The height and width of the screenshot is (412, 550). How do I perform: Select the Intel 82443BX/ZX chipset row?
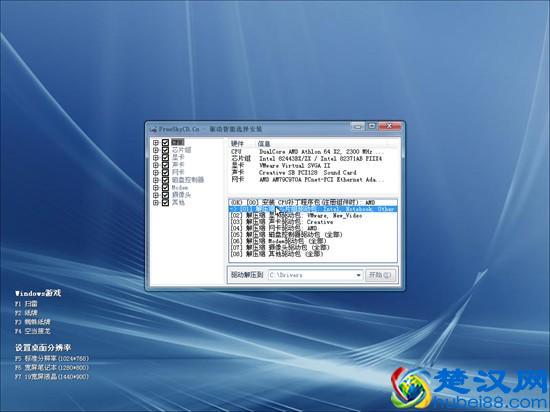pyautogui.click(x=307, y=159)
